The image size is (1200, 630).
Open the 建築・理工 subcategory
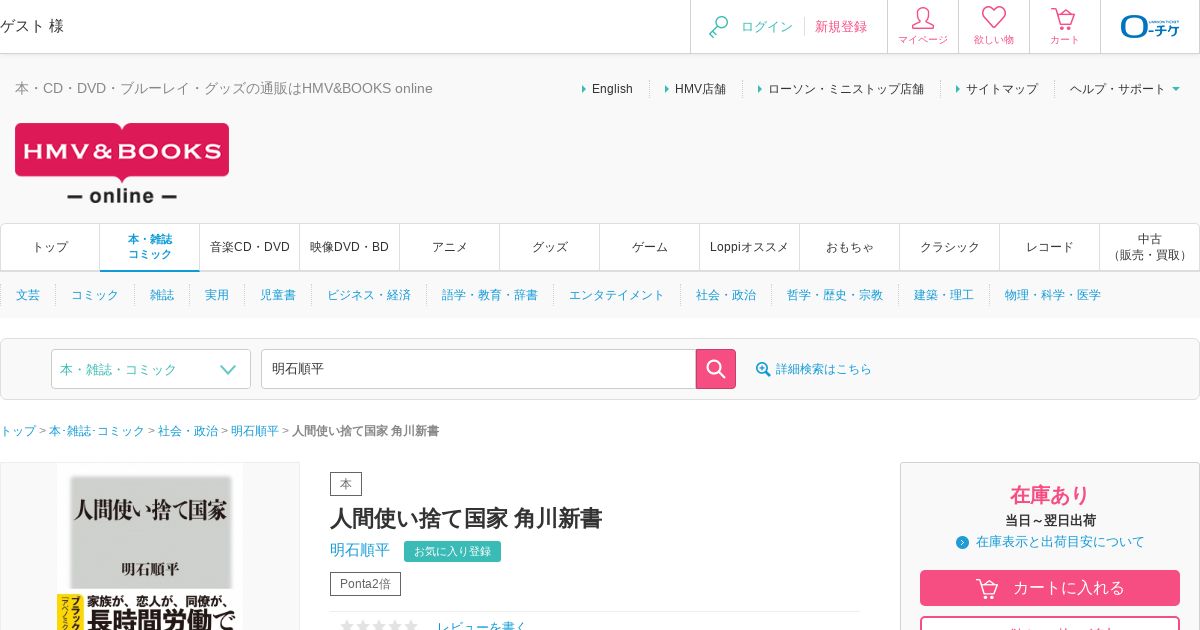944,295
